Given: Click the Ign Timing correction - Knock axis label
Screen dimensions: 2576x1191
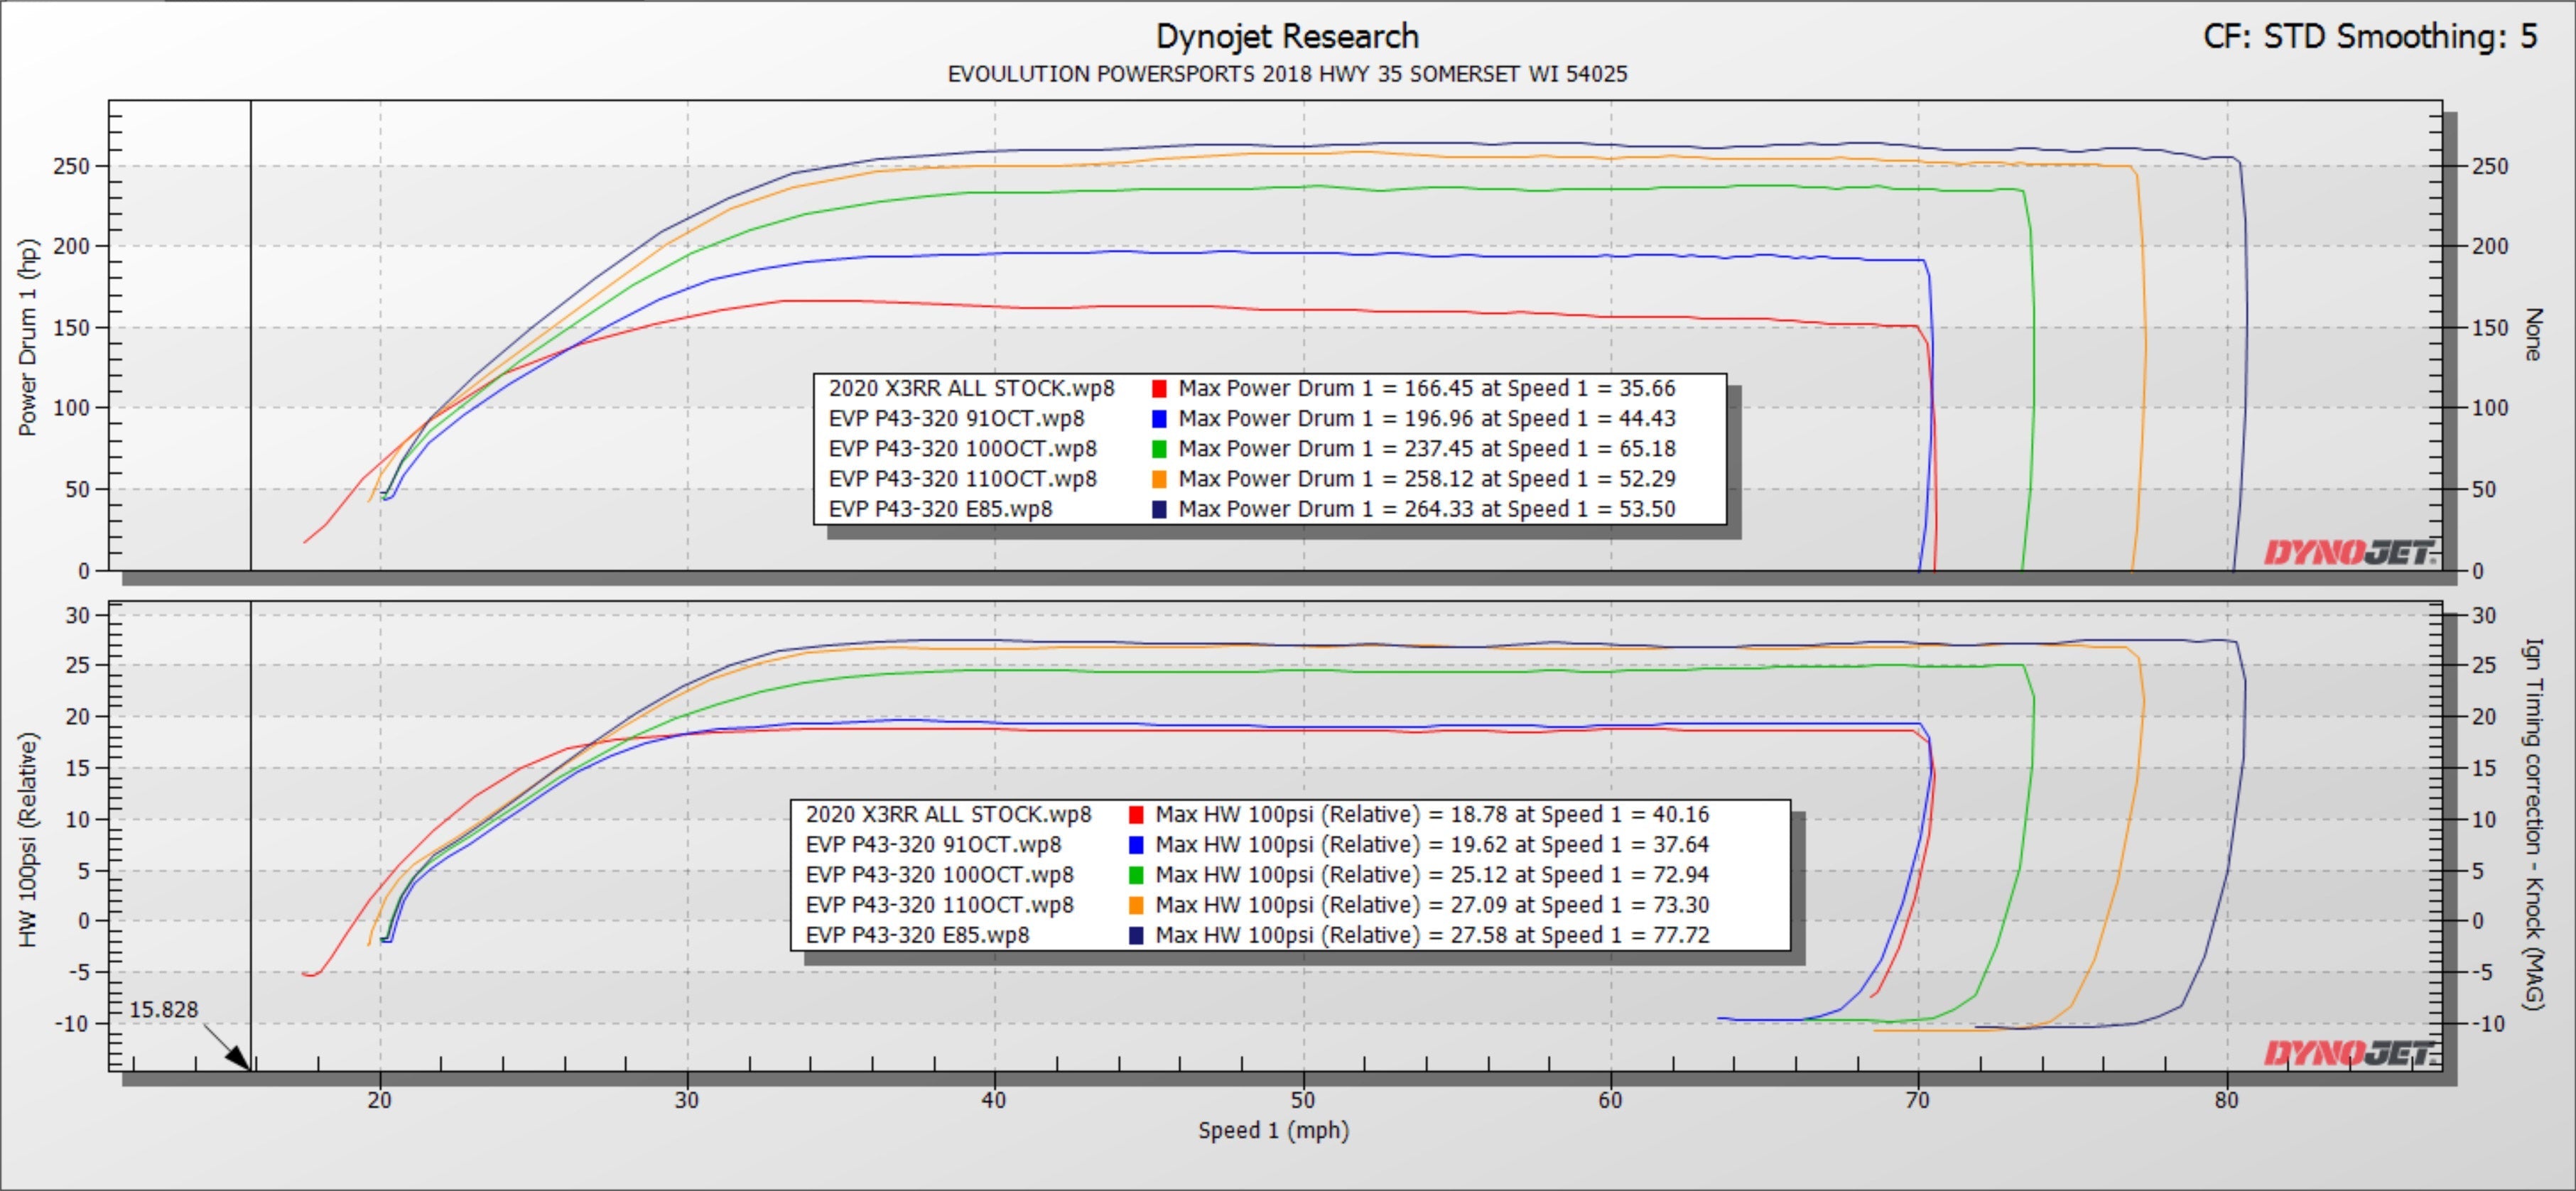Looking at the screenshot, I should (2532, 824).
